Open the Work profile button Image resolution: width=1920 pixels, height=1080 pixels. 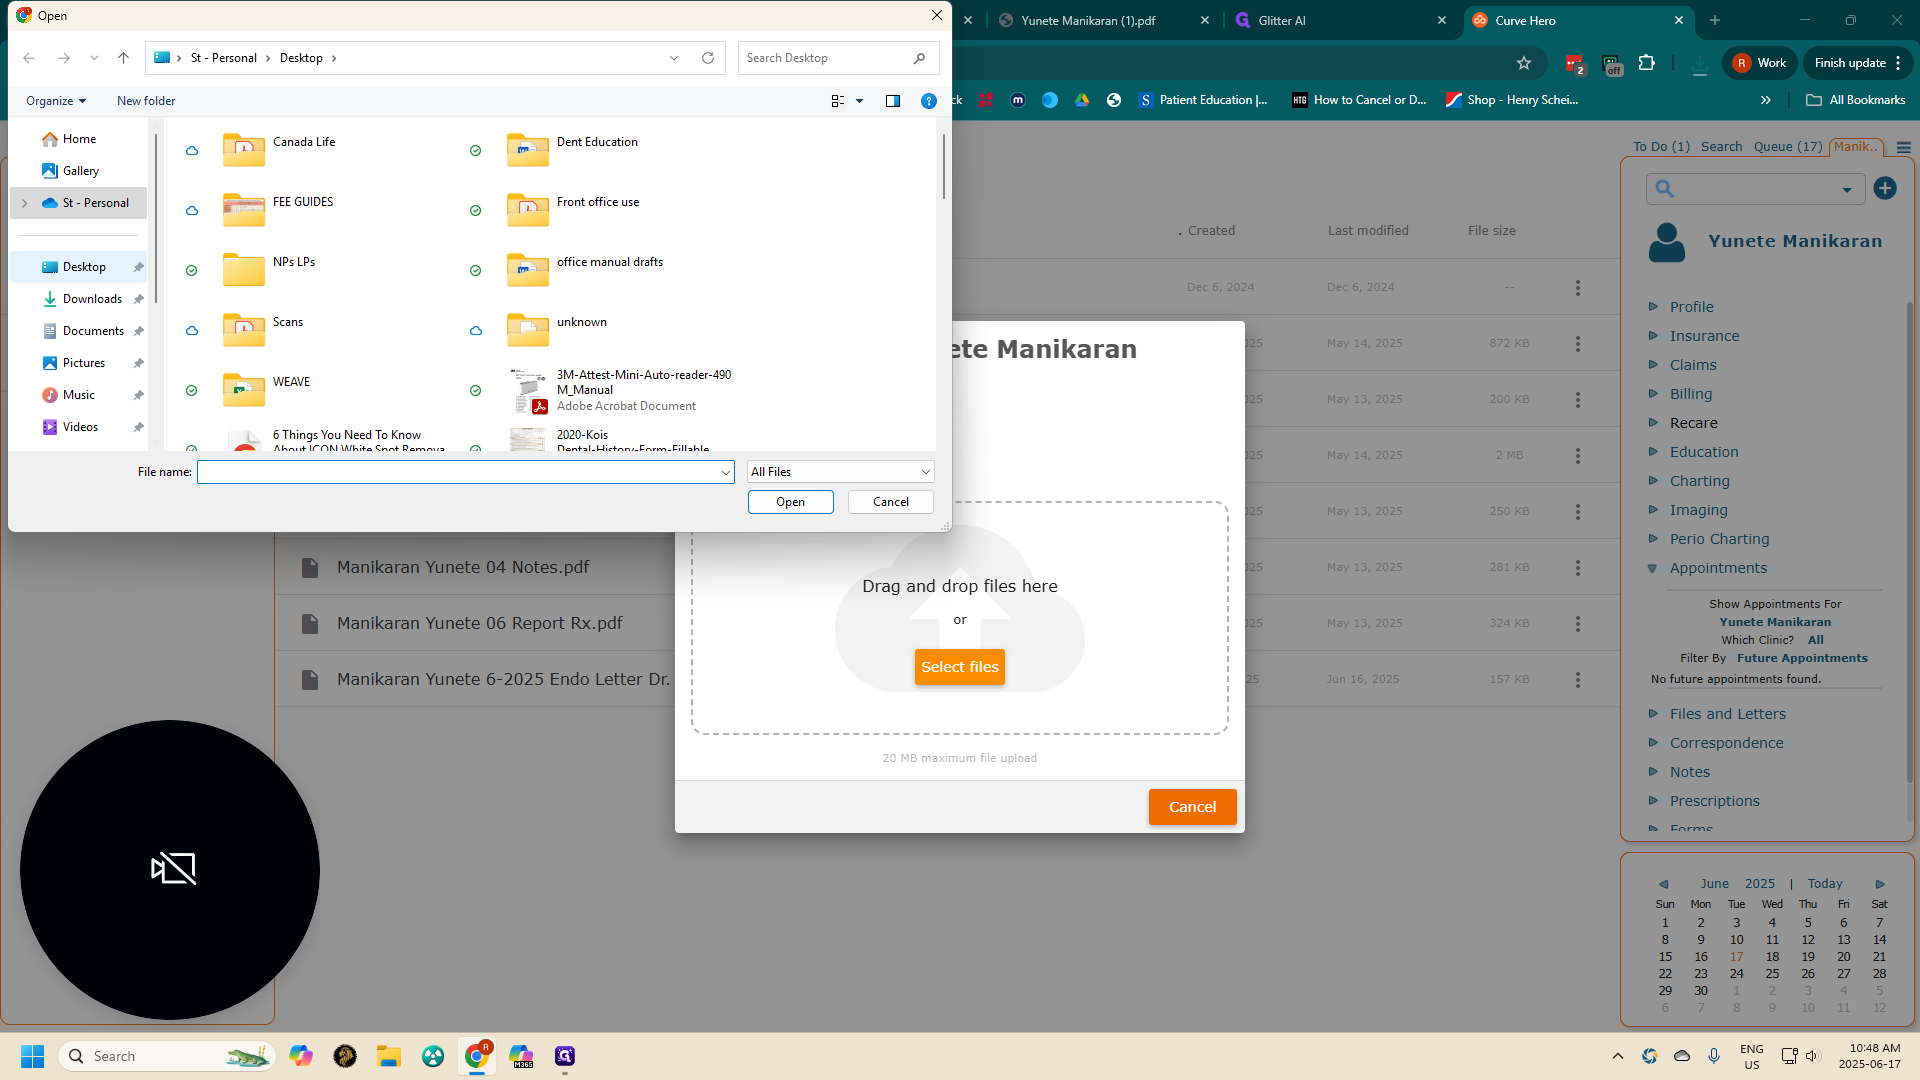click(1760, 63)
